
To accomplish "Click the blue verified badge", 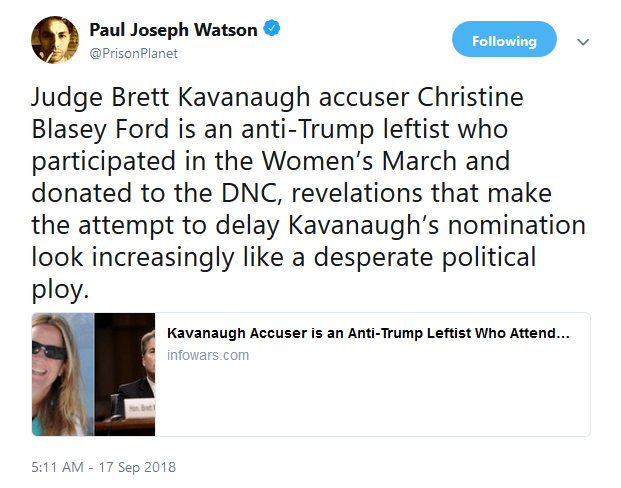I will coord(271,29).
